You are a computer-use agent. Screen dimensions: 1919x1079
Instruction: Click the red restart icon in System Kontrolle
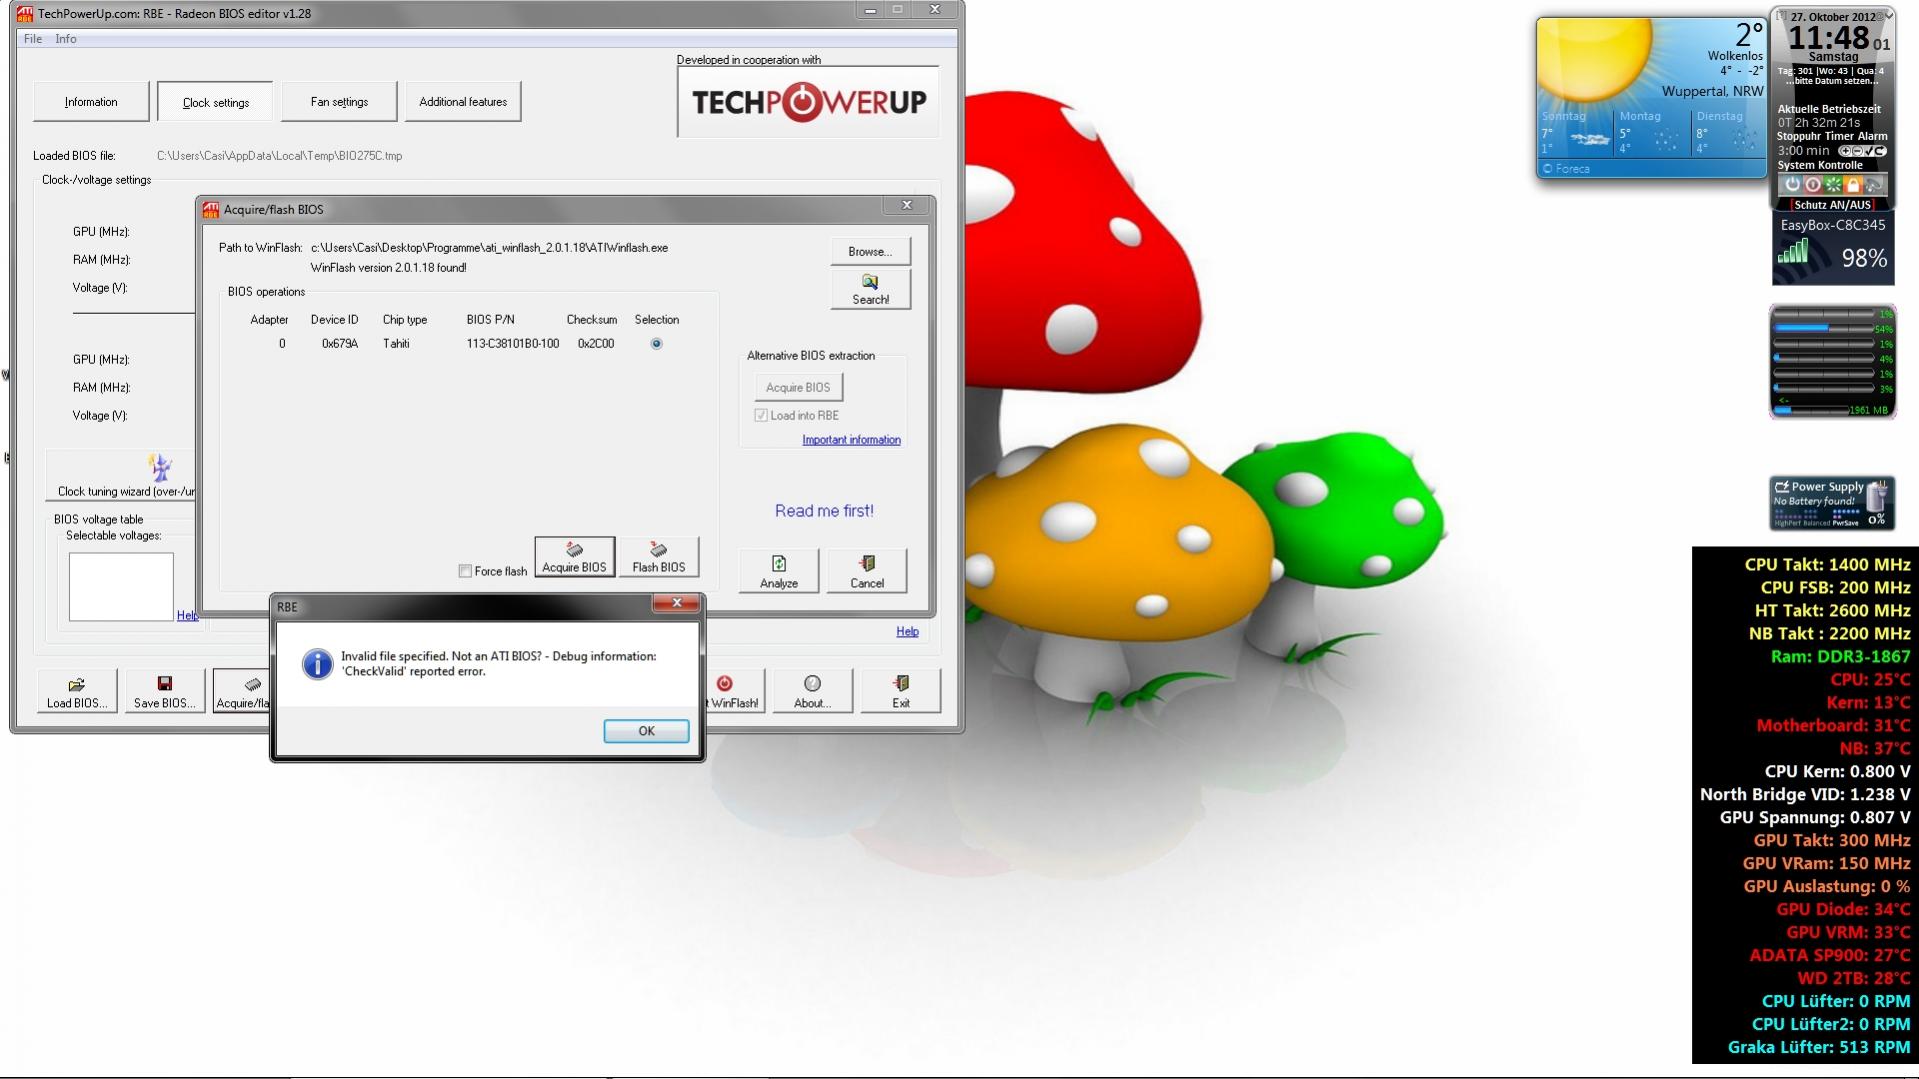(1813, 185)
